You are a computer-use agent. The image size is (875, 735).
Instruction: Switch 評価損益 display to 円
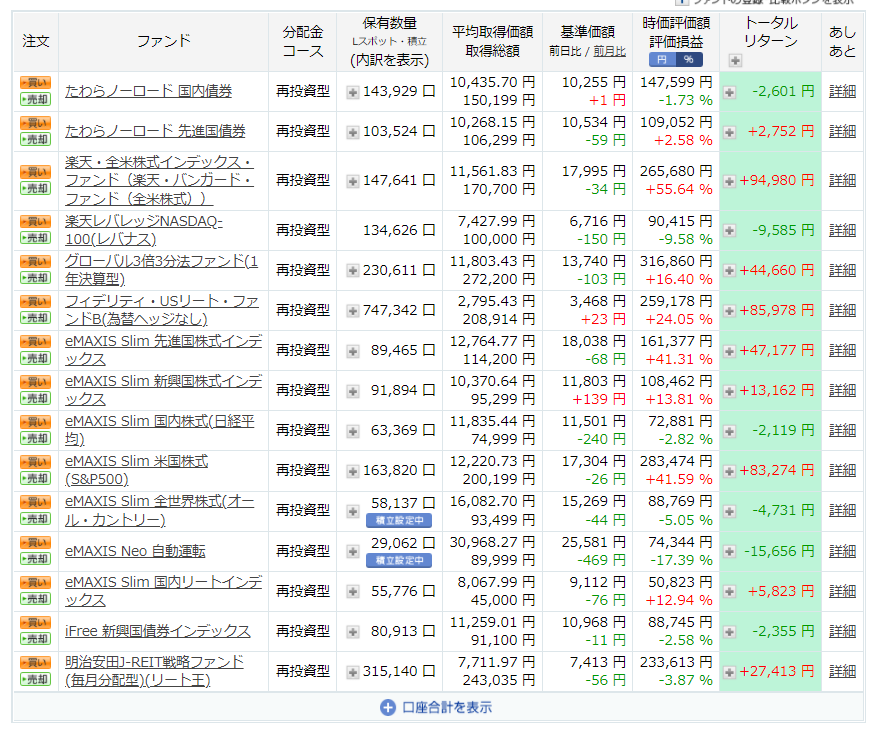coord(662,60)
